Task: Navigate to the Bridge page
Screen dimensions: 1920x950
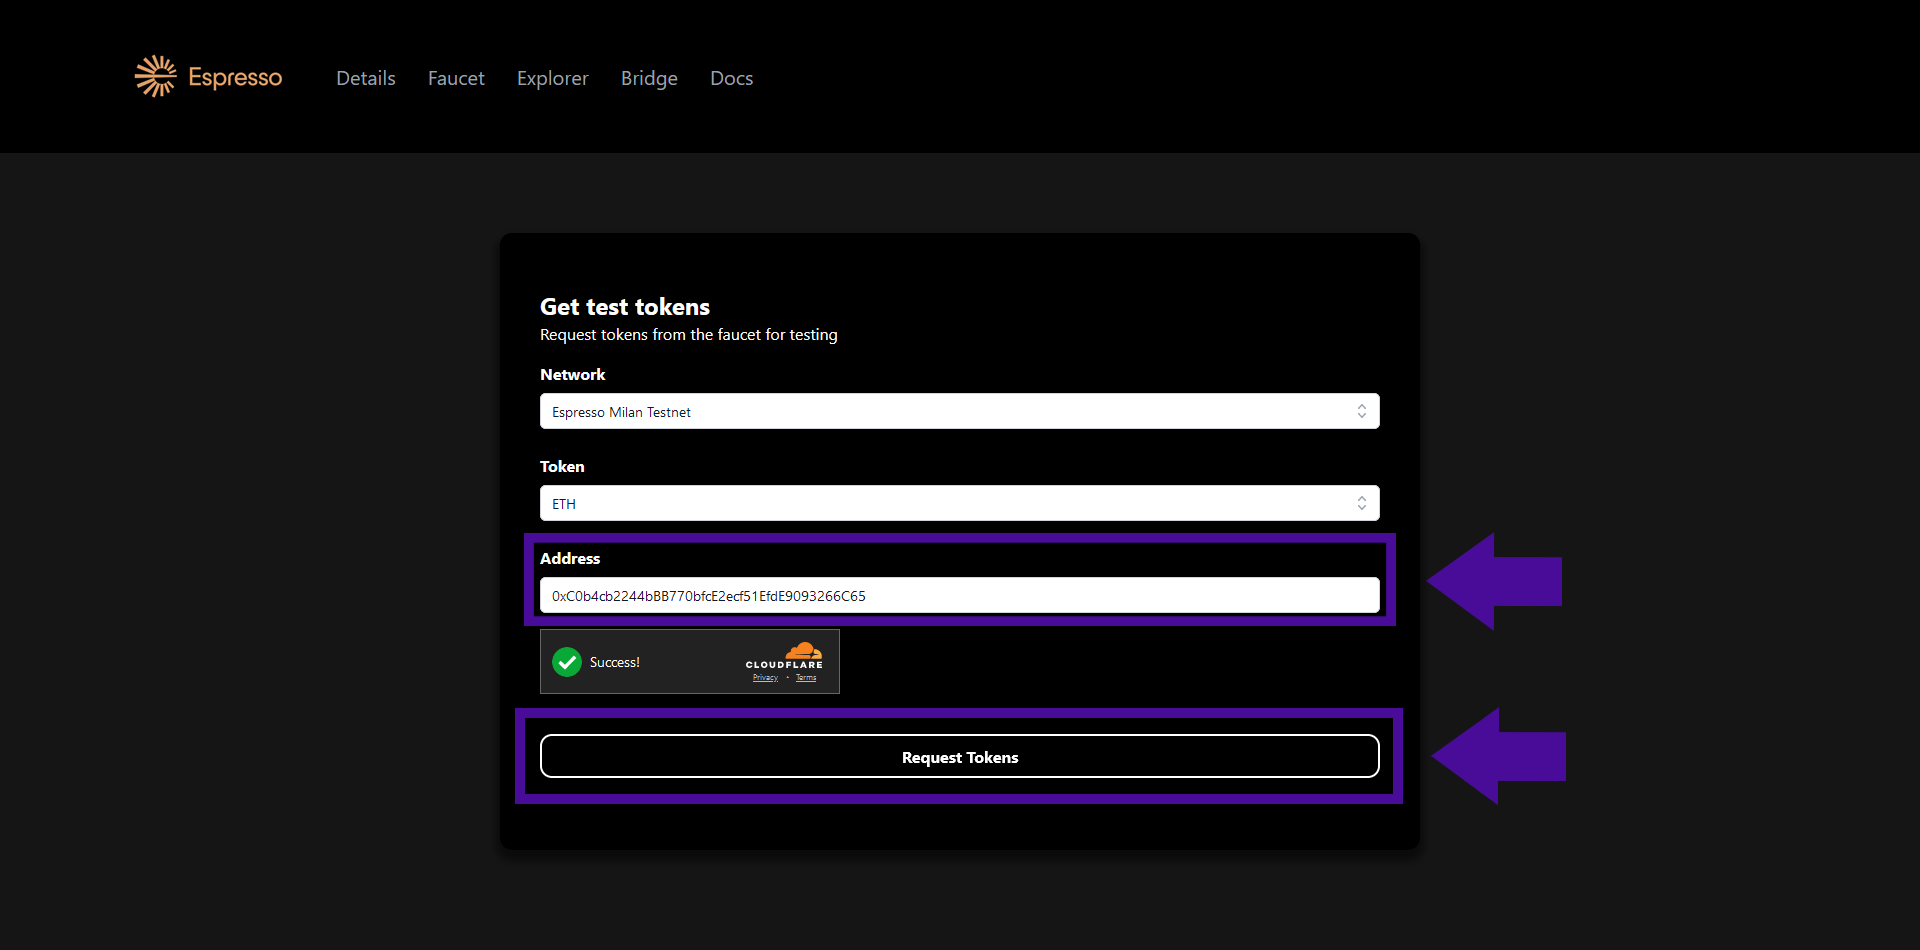Action: click(649, 78)
